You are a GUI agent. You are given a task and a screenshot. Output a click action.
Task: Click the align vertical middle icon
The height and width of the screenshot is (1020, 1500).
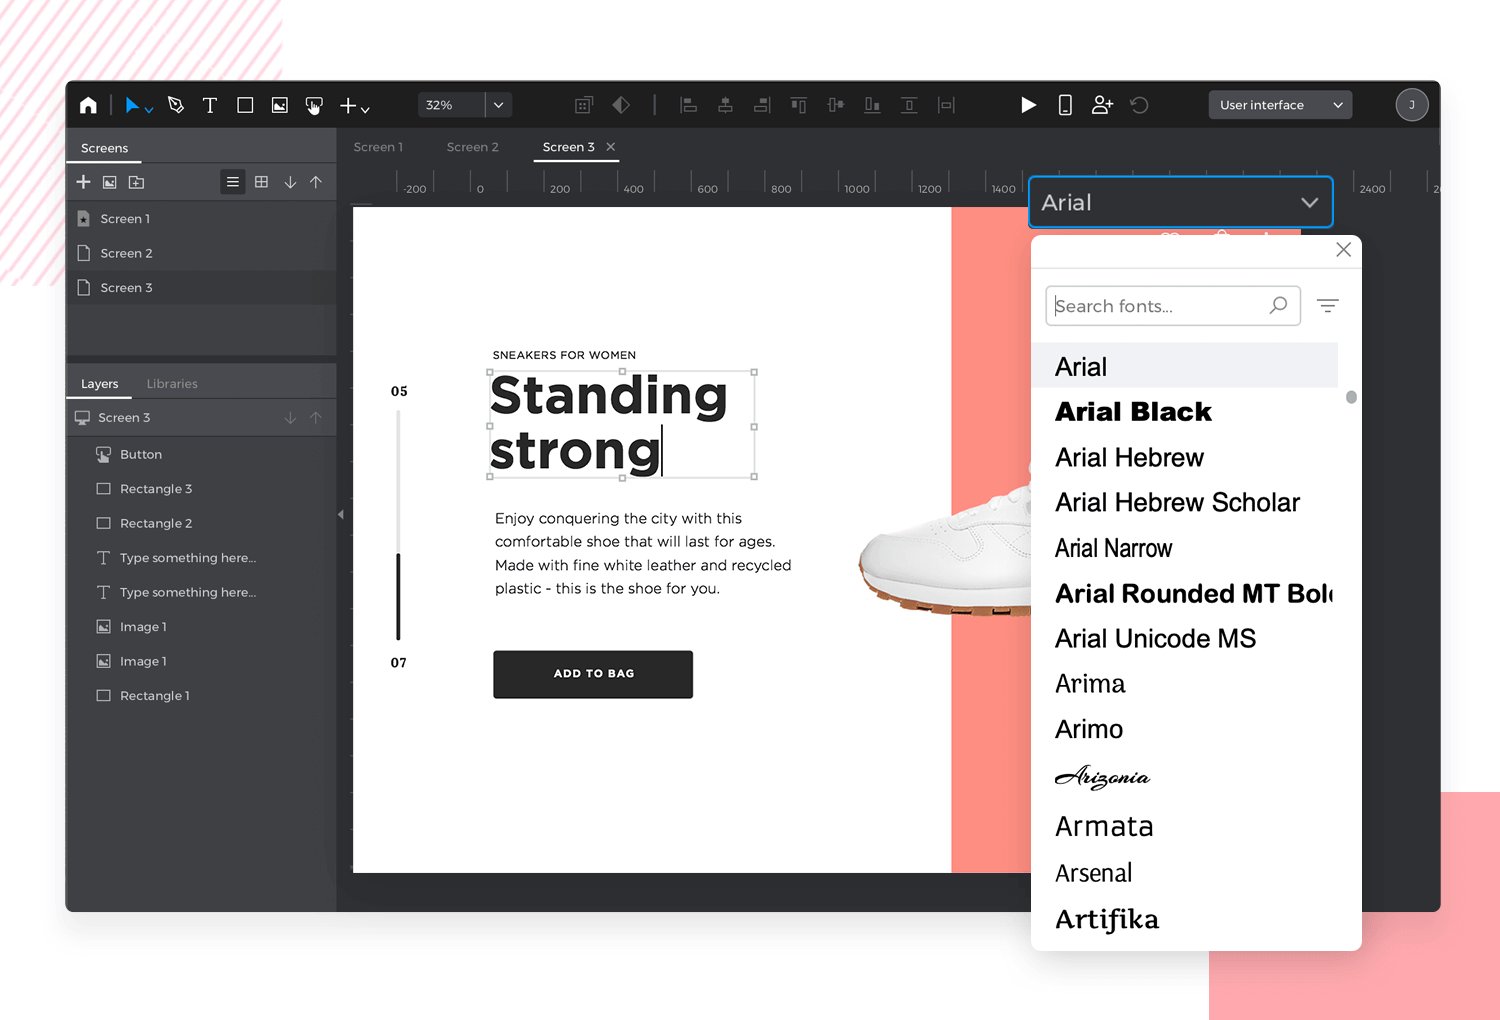[835, 105]
